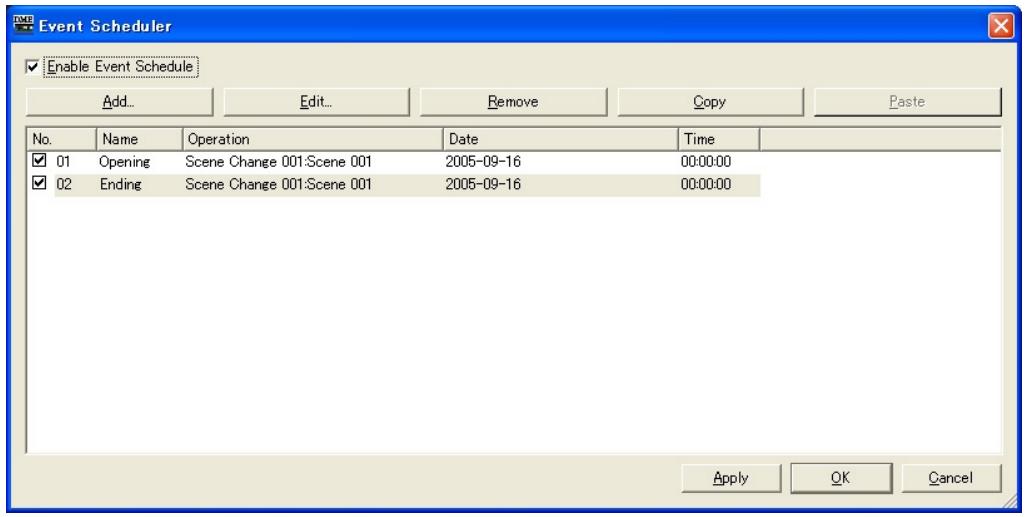Remove the selected event
The height and width of the screenshot is (517, 1026).
click(513, 102)
